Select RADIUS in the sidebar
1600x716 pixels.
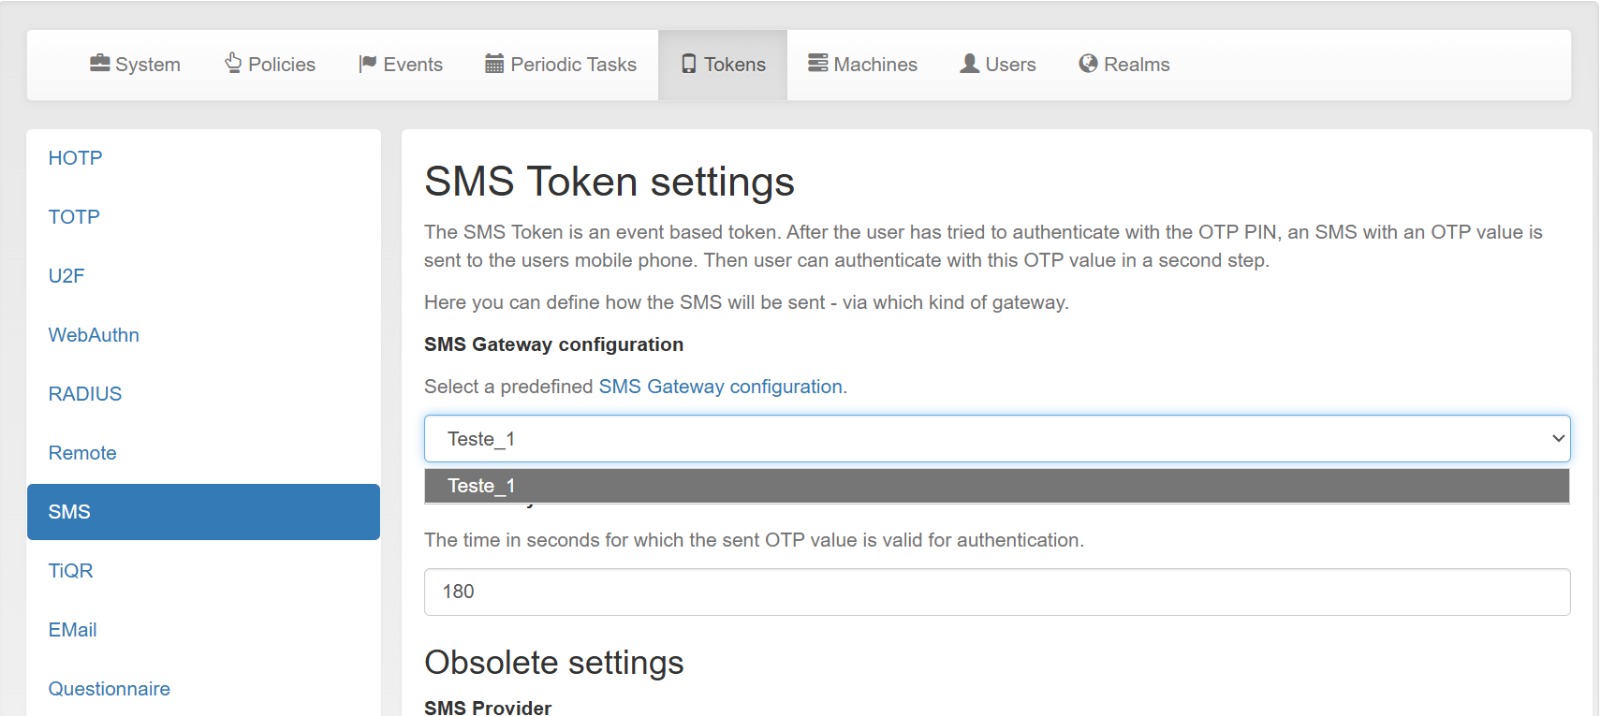(85, 394)
